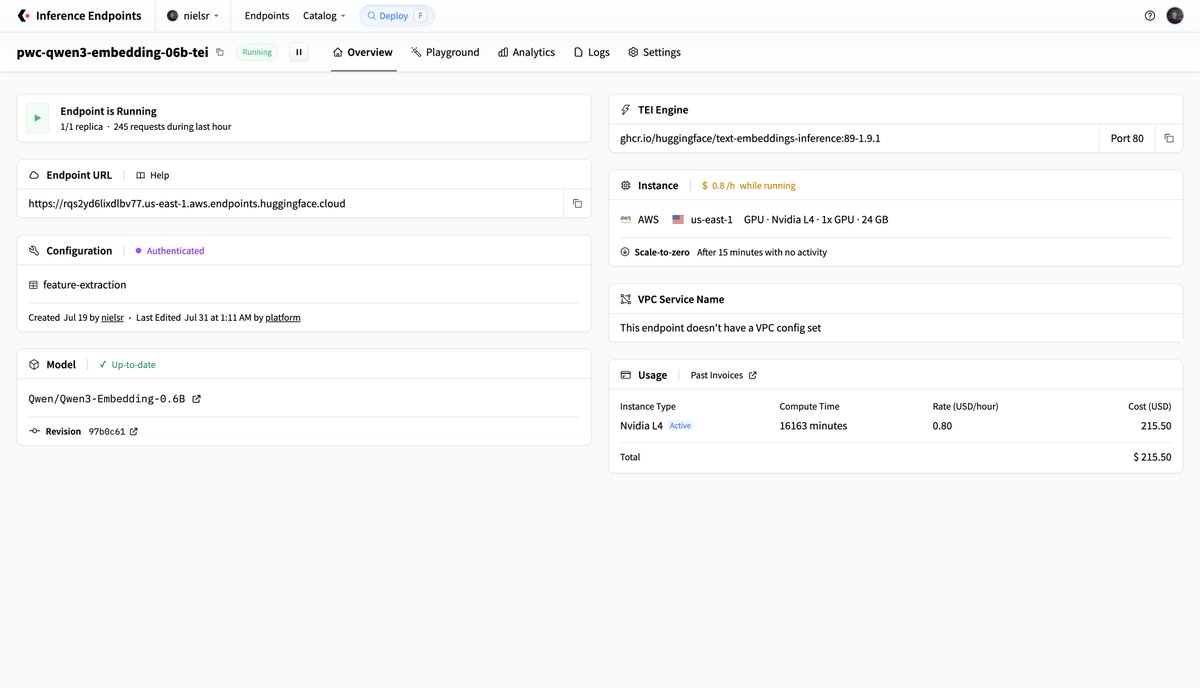
Task: Click the 16163 minutes compute time
Action: [x=813, y=426]
